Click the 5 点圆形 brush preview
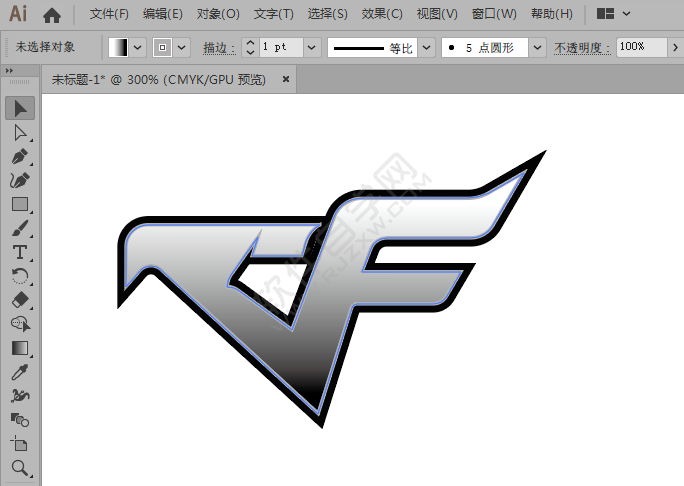The height and width of the screenshot is (486, 684). click(485, 48)
